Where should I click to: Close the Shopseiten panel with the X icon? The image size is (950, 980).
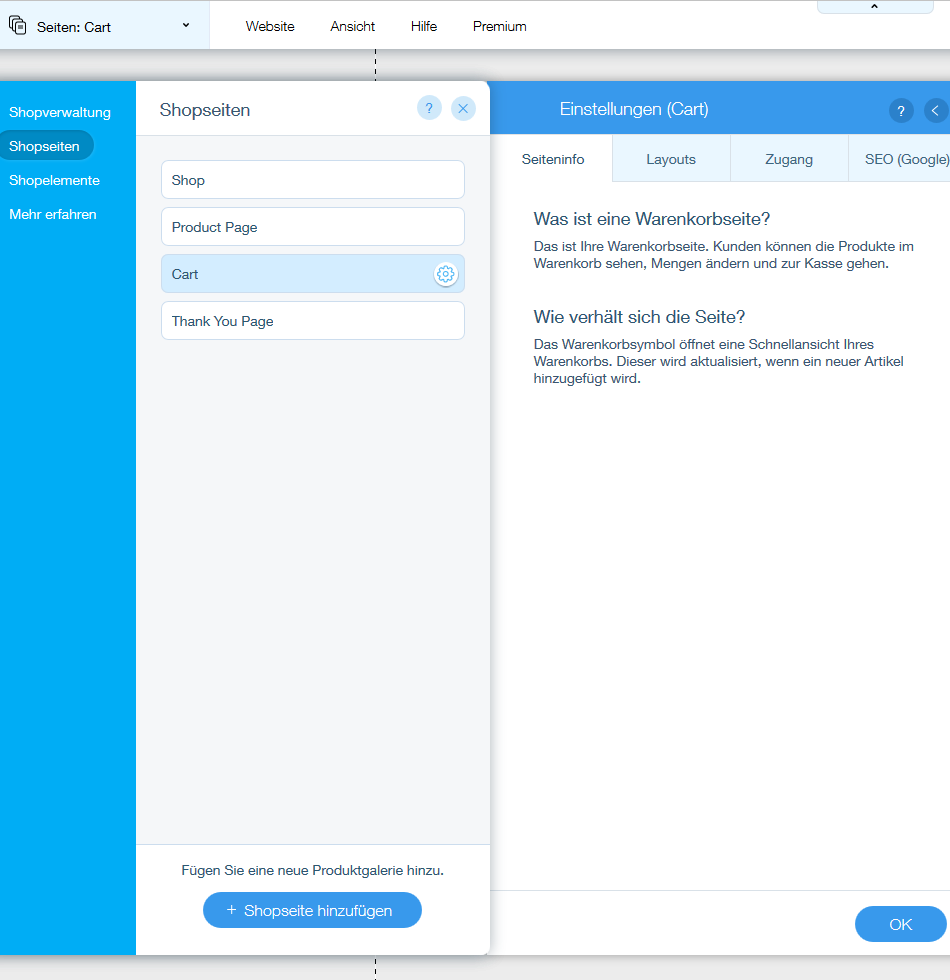coord(463,109)
